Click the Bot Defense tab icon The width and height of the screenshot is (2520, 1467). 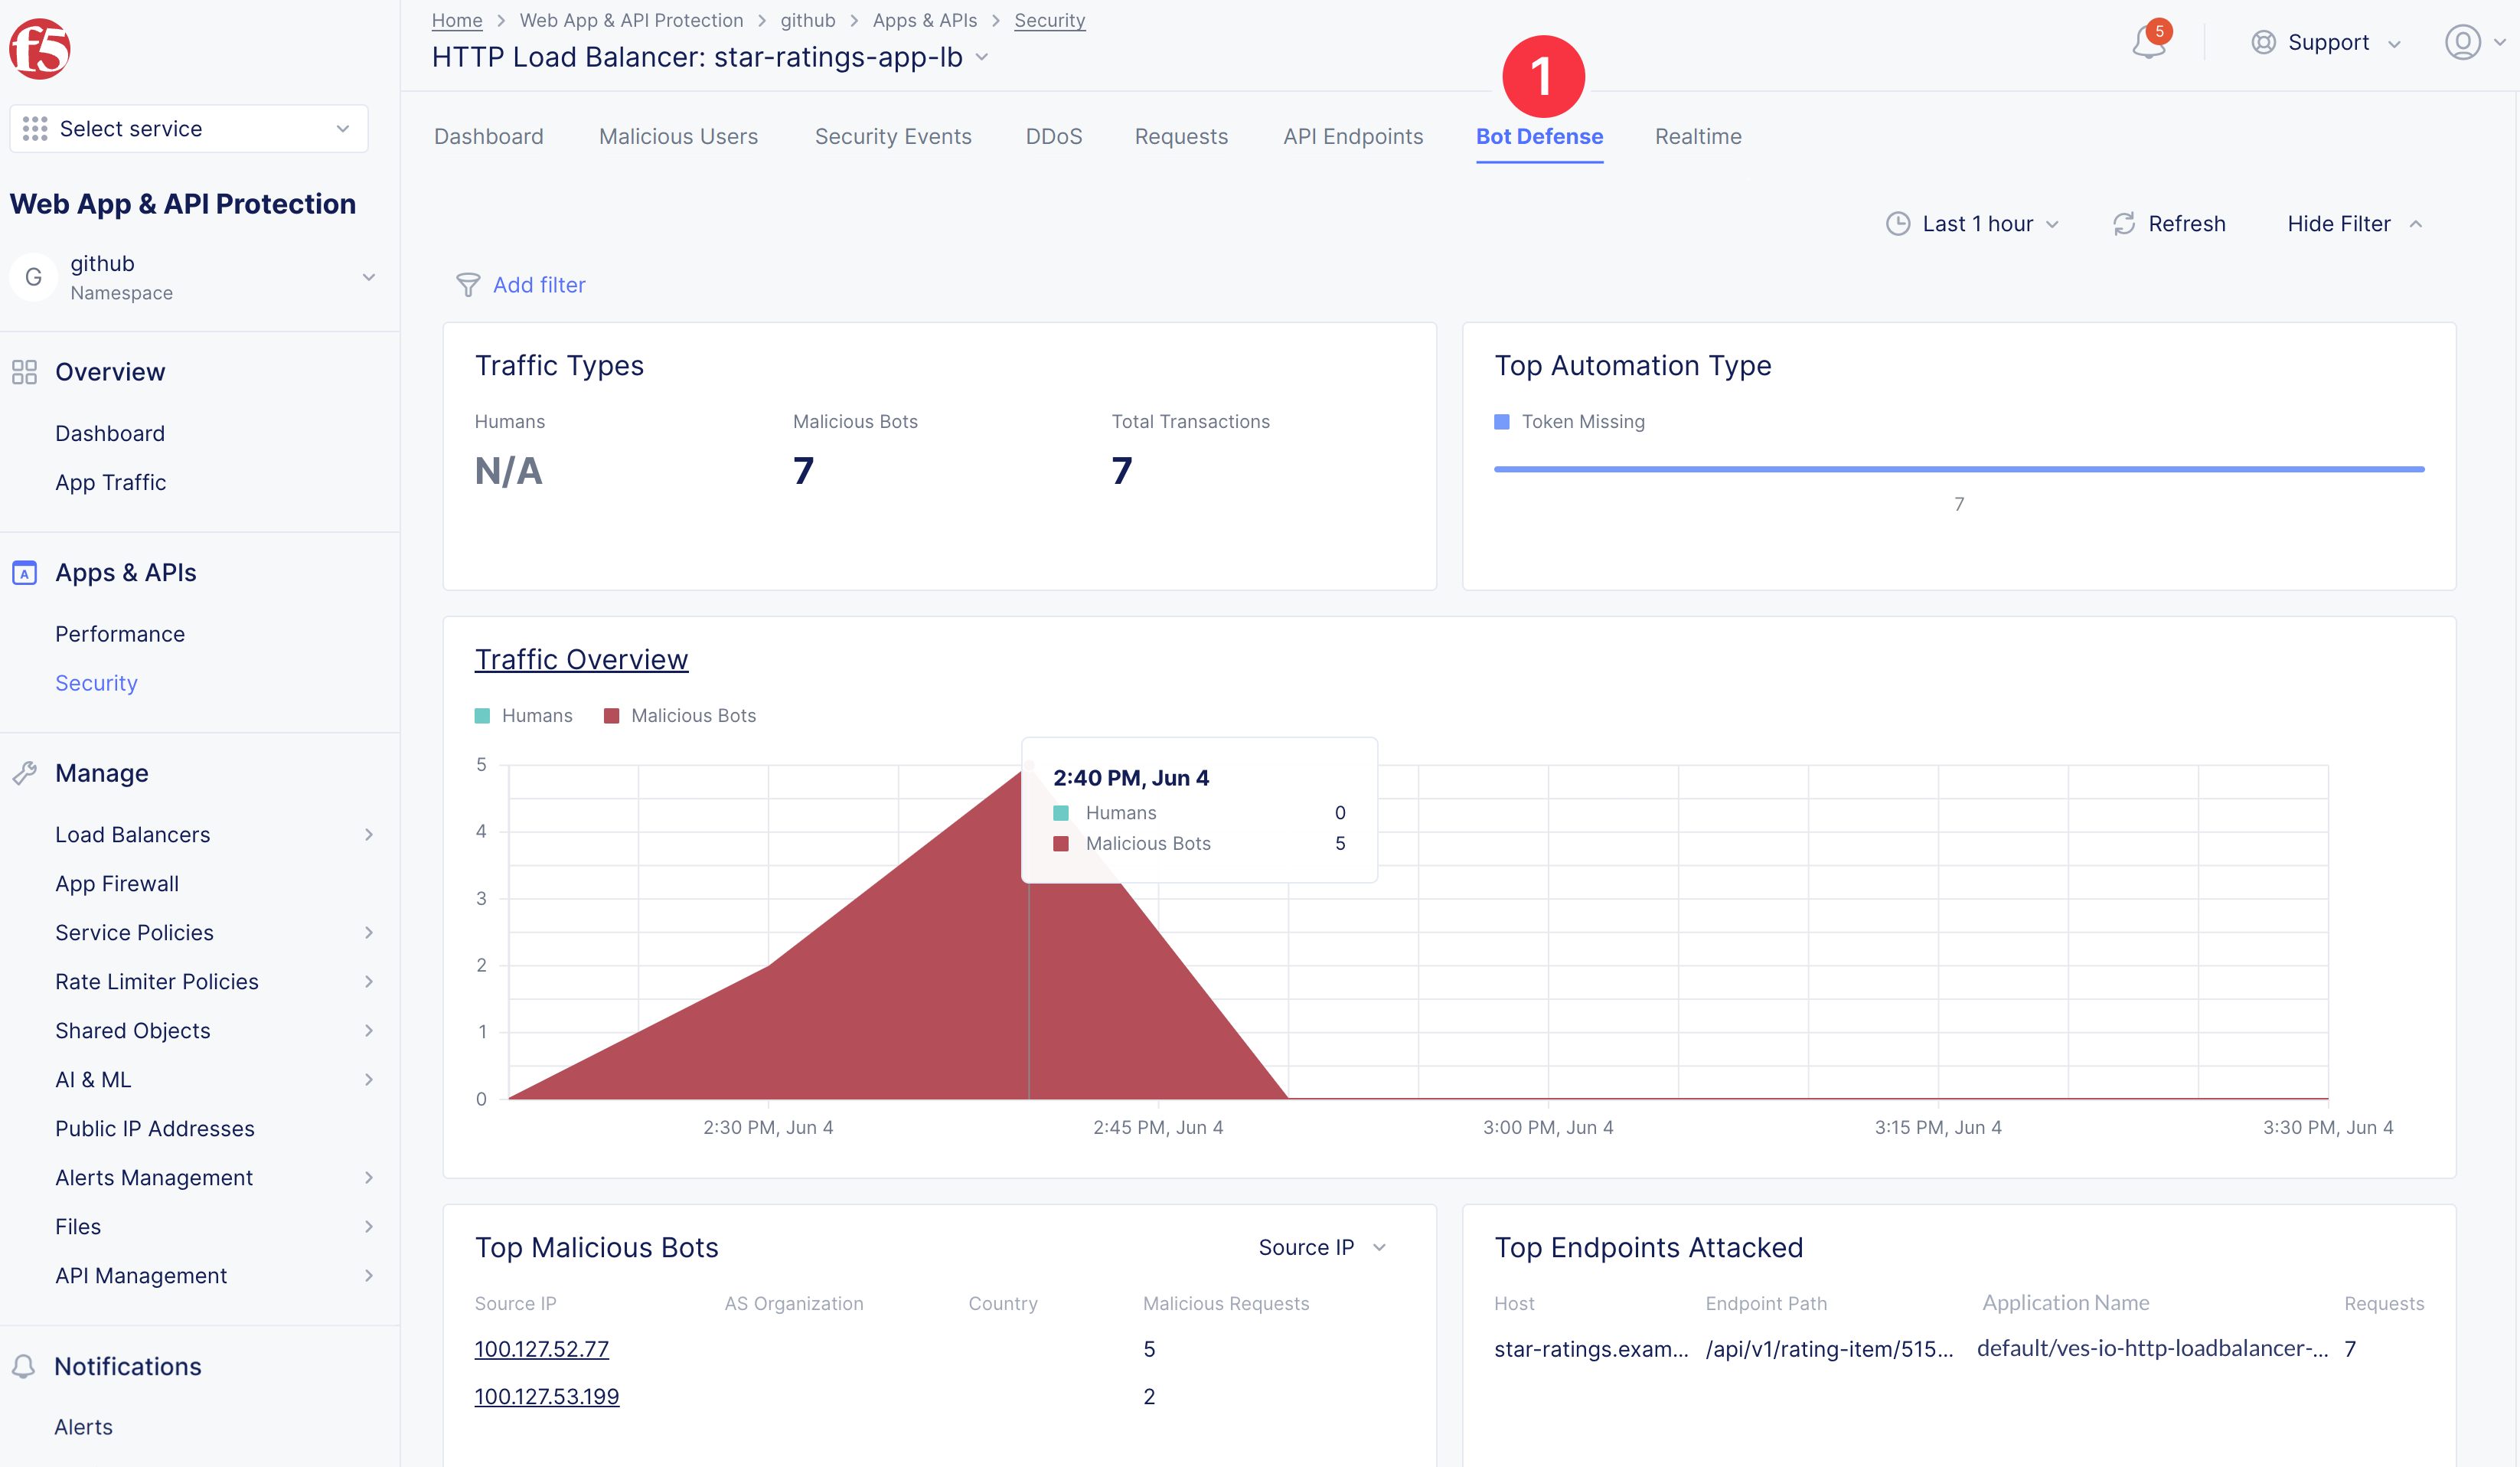click(x=1539, y=136)
